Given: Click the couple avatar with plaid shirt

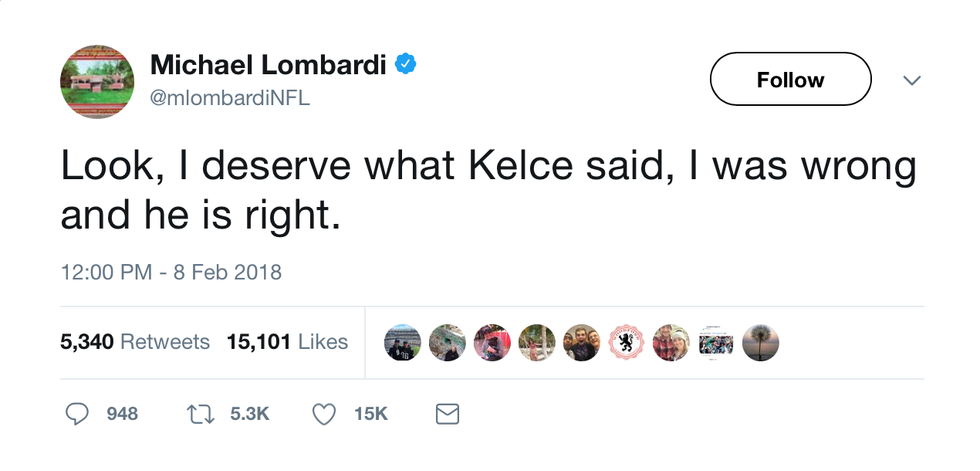Looking at the screenshot, I should coord(672,342).
